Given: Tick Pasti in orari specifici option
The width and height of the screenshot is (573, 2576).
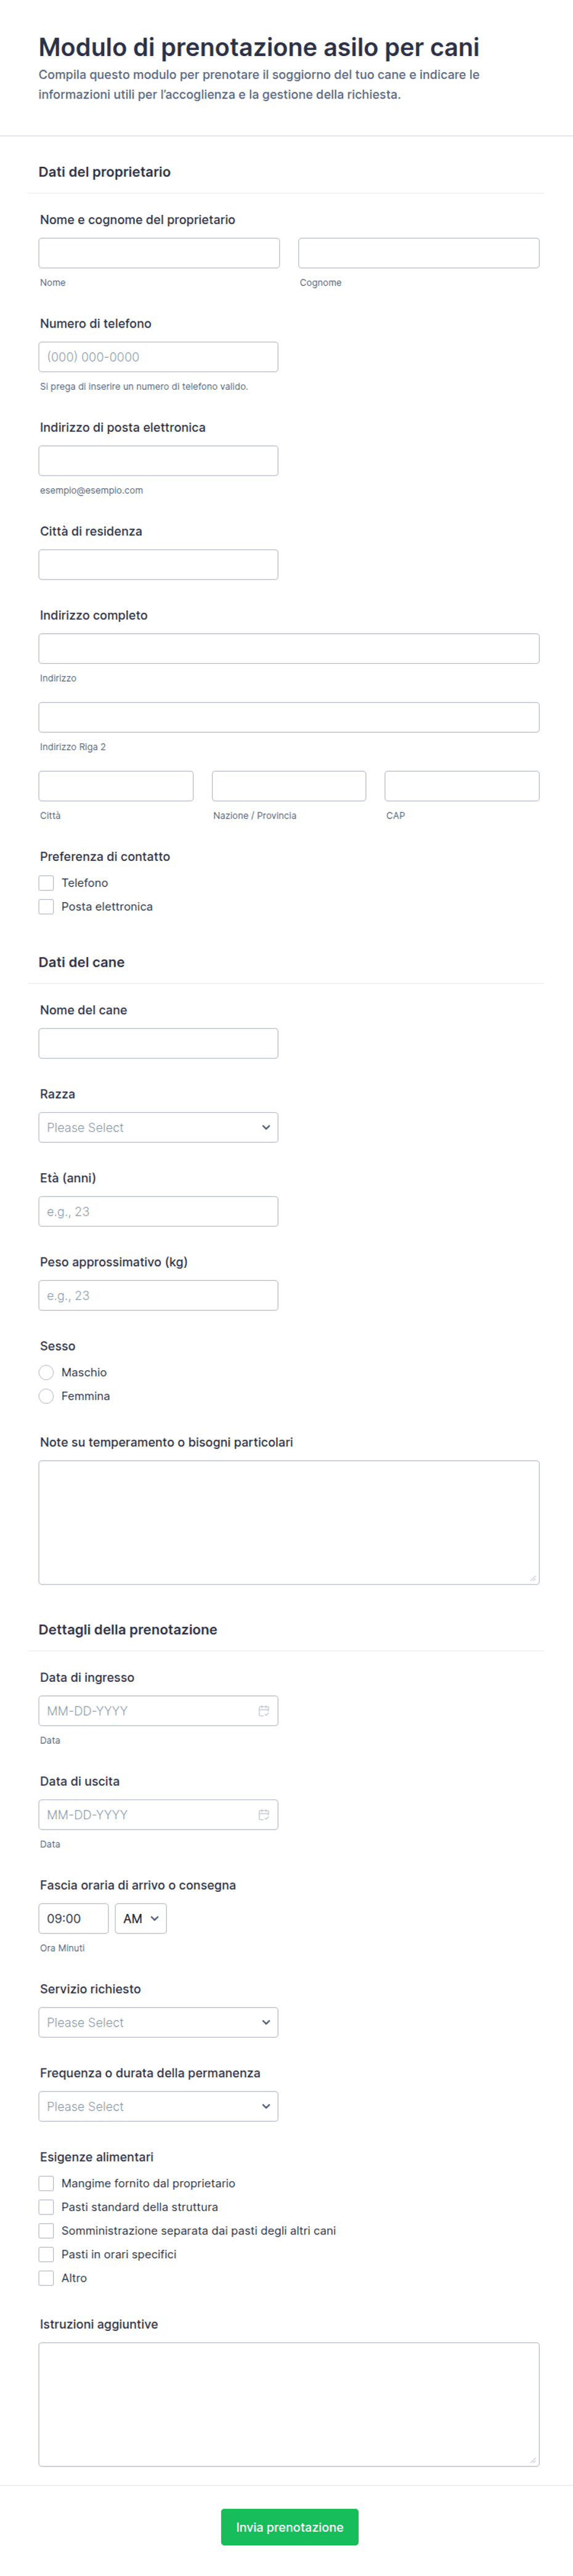Looking at the screenshot, I should pyautogui.click(x=46, y=2254).
